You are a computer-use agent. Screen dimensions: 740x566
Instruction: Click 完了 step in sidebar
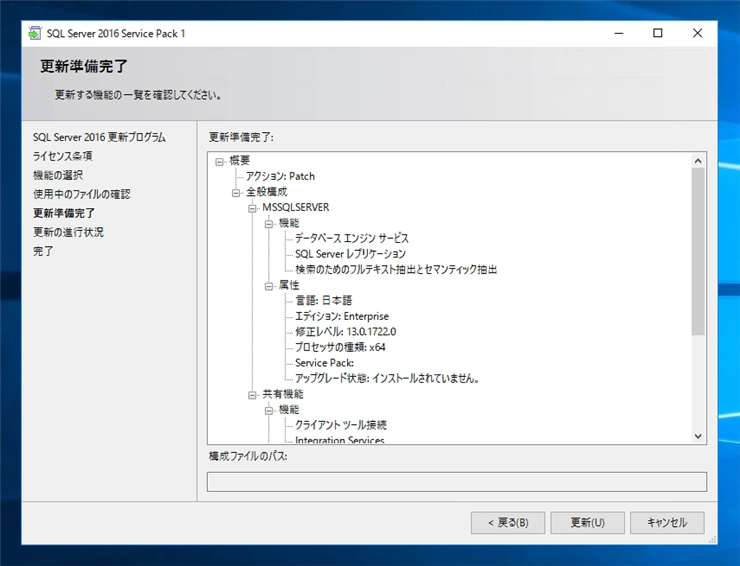[43, 251]
